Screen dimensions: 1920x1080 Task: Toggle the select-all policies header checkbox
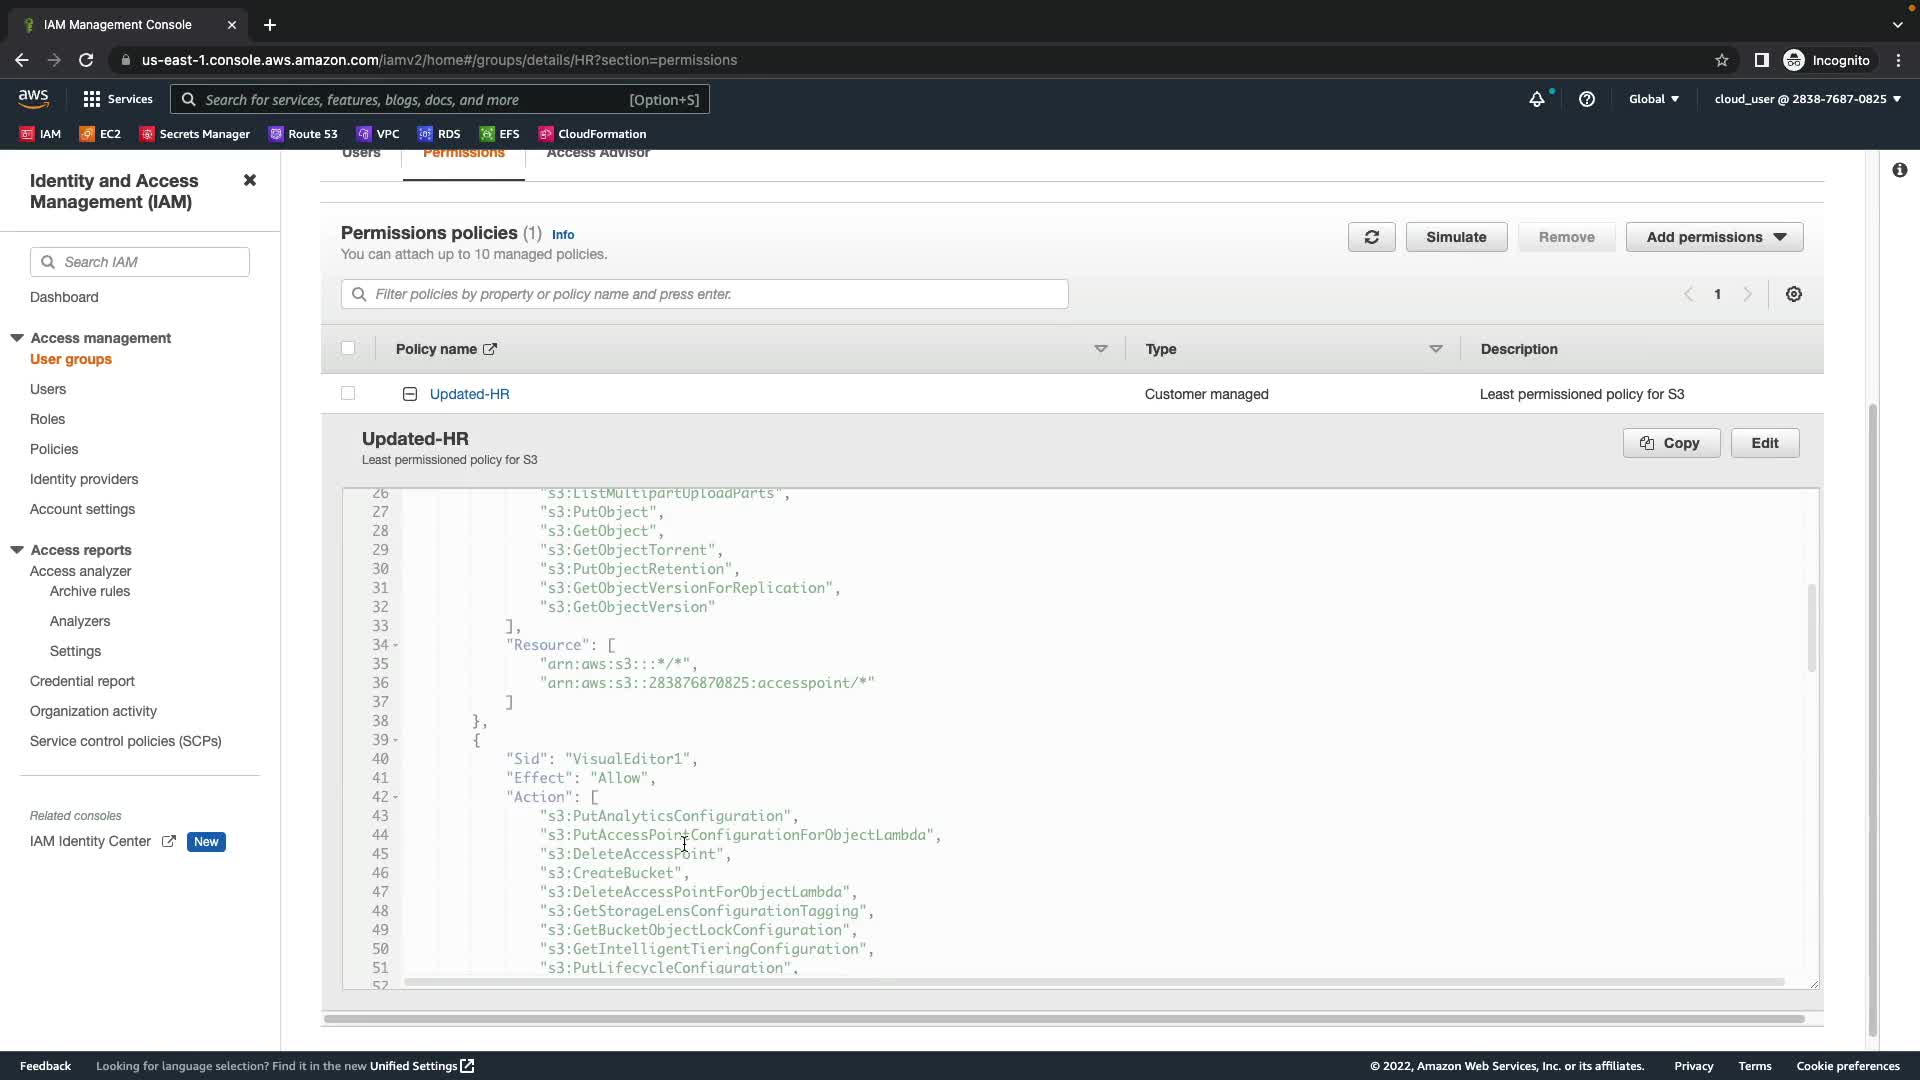[348, 349]
